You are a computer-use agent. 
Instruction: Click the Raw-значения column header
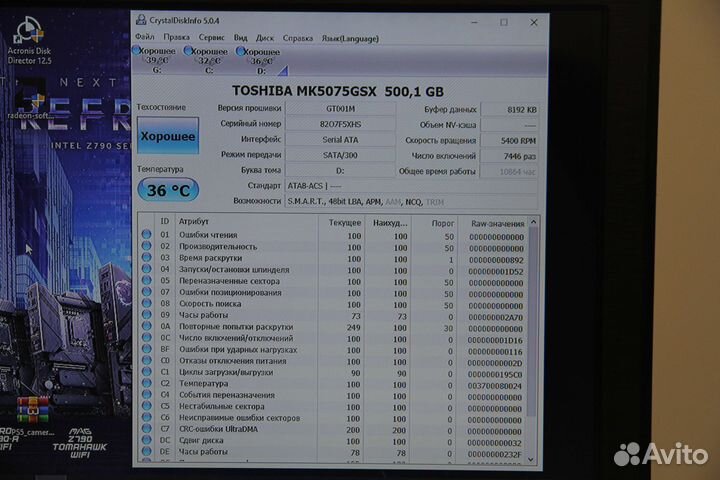coord(492,224)
